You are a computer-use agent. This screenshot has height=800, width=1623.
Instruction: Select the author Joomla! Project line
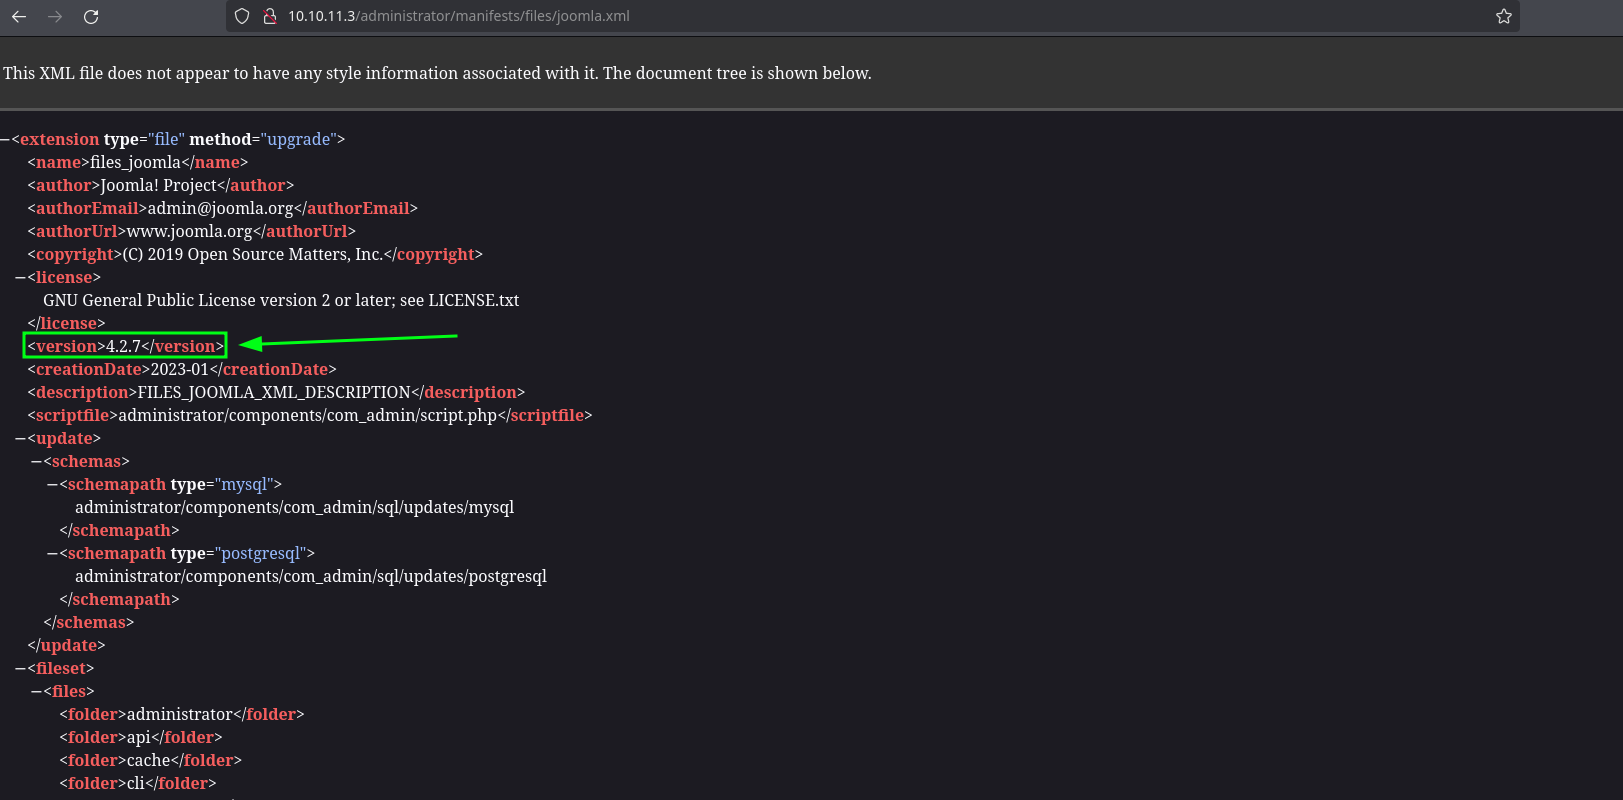pos(161,185)
